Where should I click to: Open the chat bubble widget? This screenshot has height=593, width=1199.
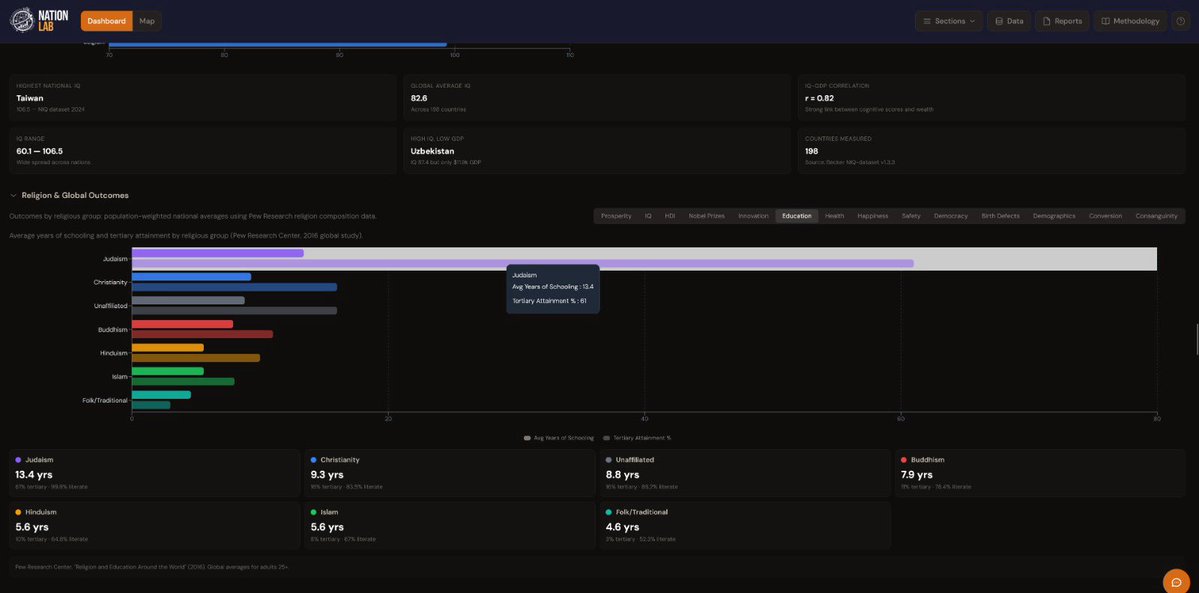click(1177, 583)
